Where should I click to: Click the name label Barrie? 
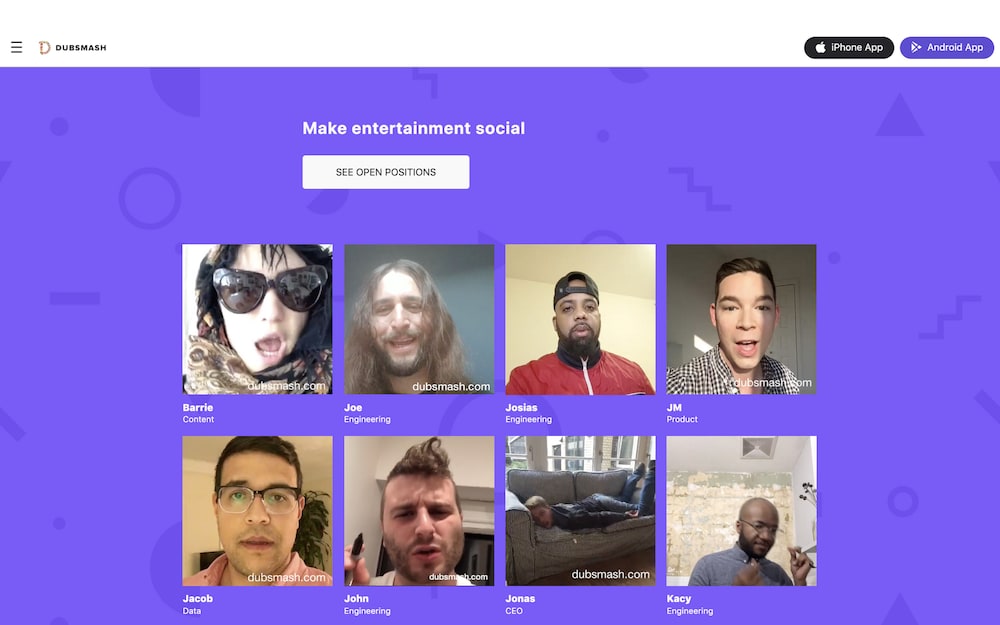(x=198, y=408)
